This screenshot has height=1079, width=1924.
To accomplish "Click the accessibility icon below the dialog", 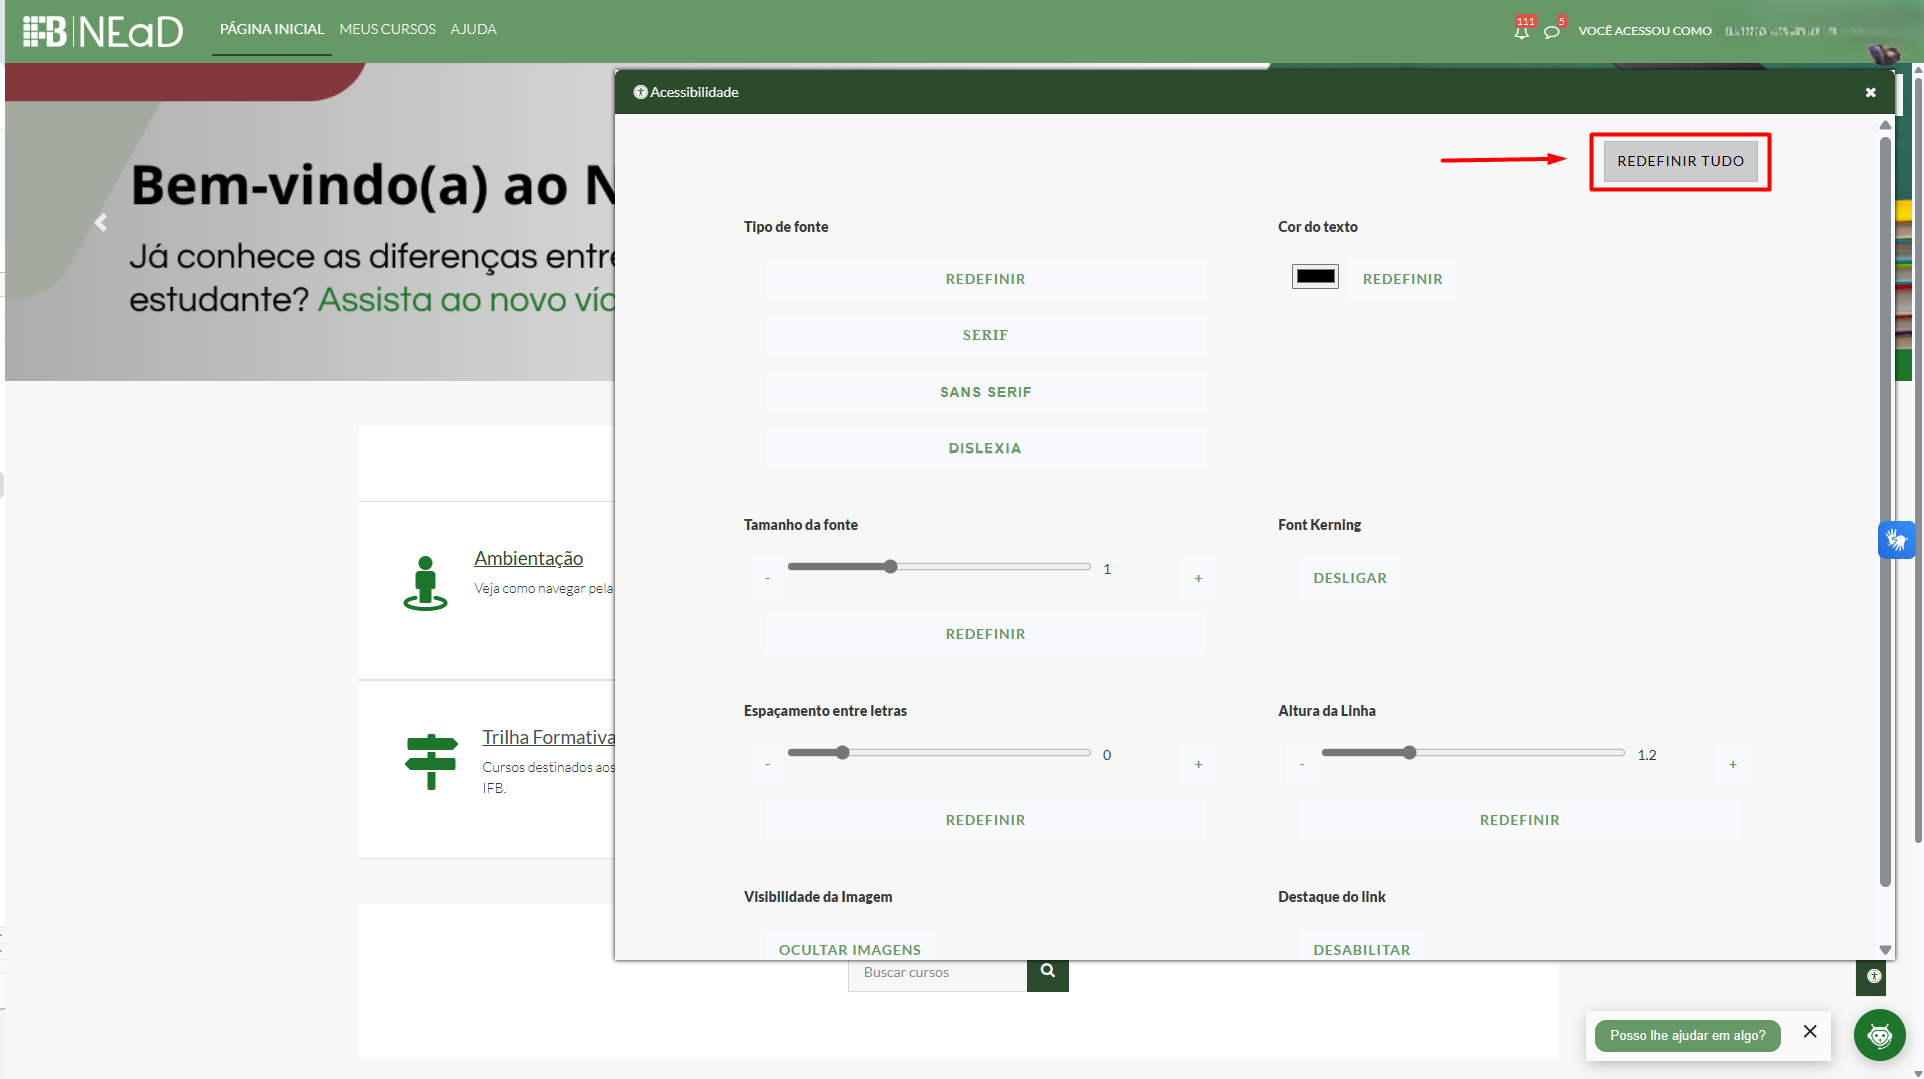I will click(x=1873, y=976).
